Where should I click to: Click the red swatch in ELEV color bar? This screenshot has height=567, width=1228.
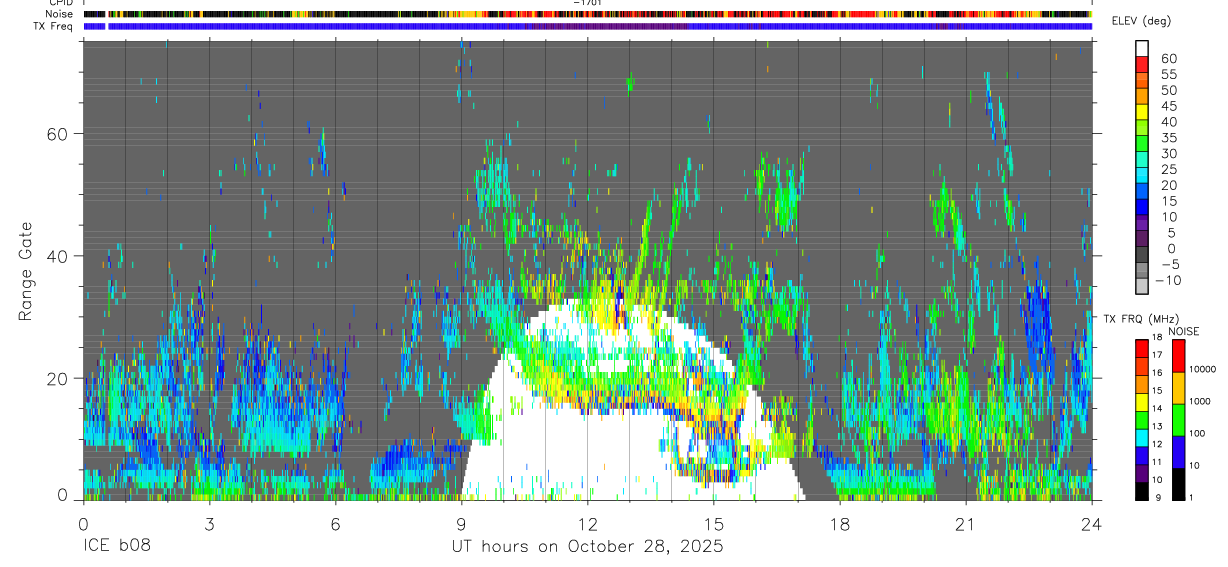1142,65
